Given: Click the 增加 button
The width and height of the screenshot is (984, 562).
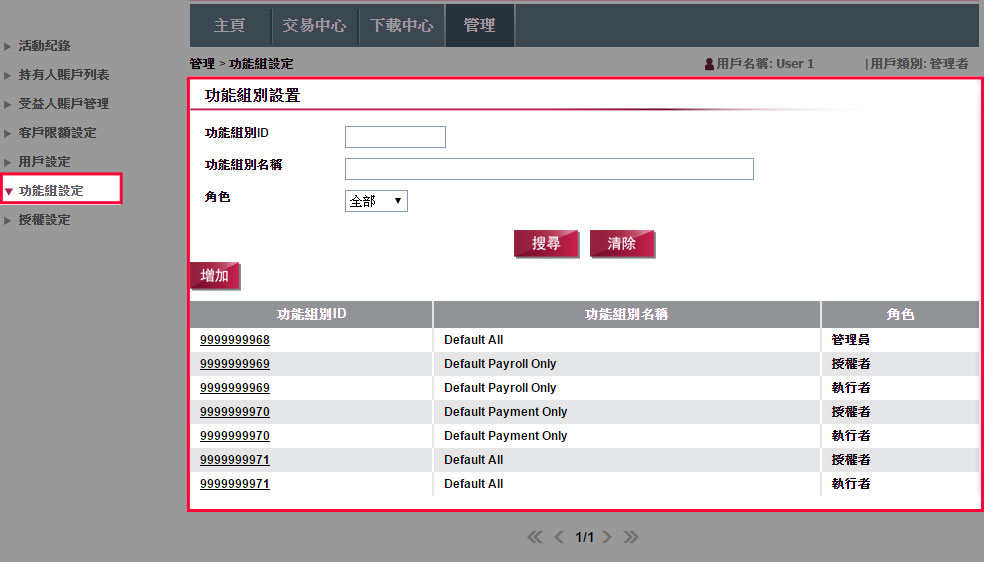Looking at the screenshot, I should coord(215,276).
